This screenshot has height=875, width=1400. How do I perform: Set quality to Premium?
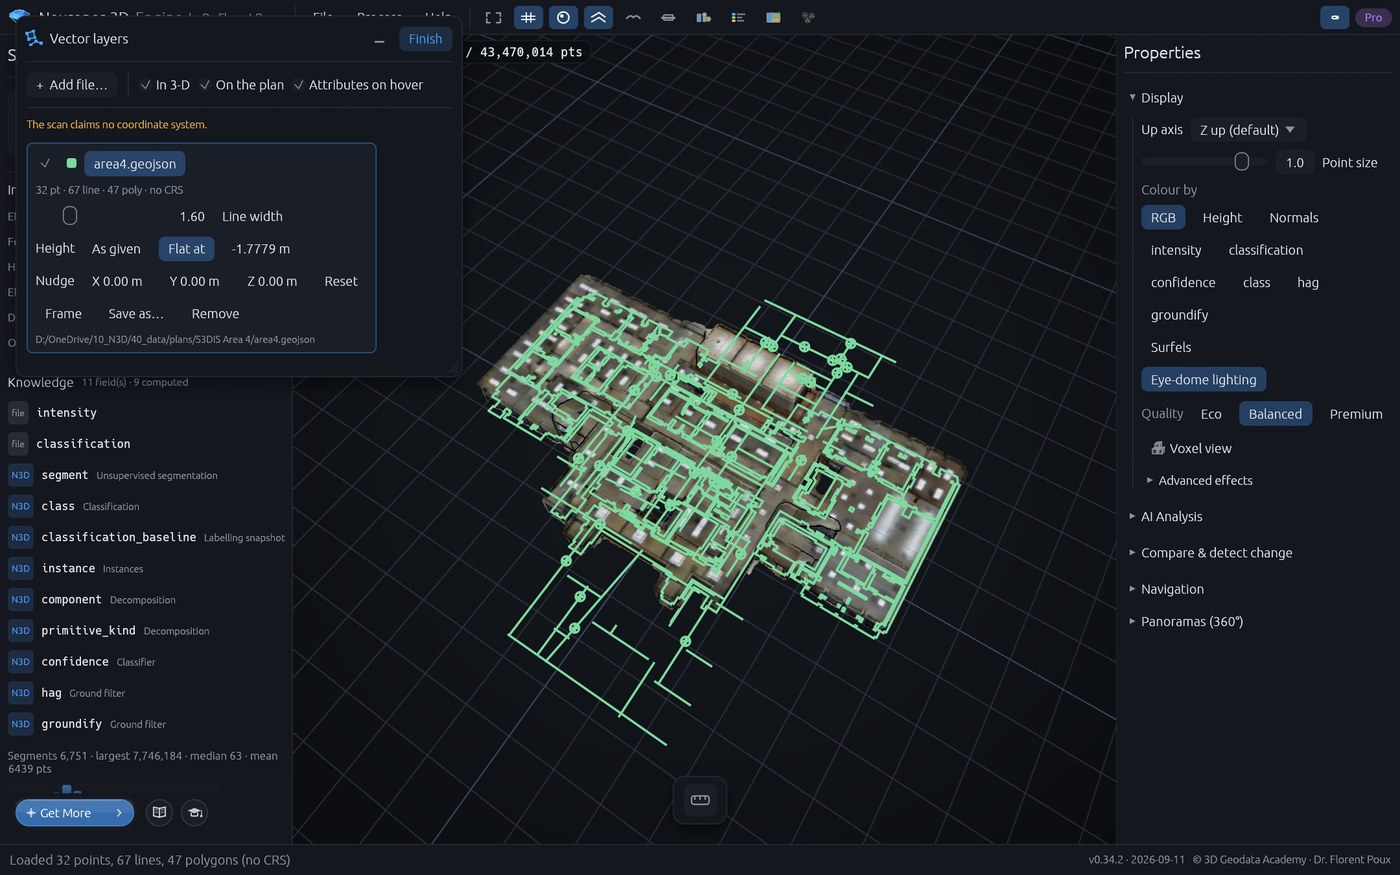(x=1356, y=414)
